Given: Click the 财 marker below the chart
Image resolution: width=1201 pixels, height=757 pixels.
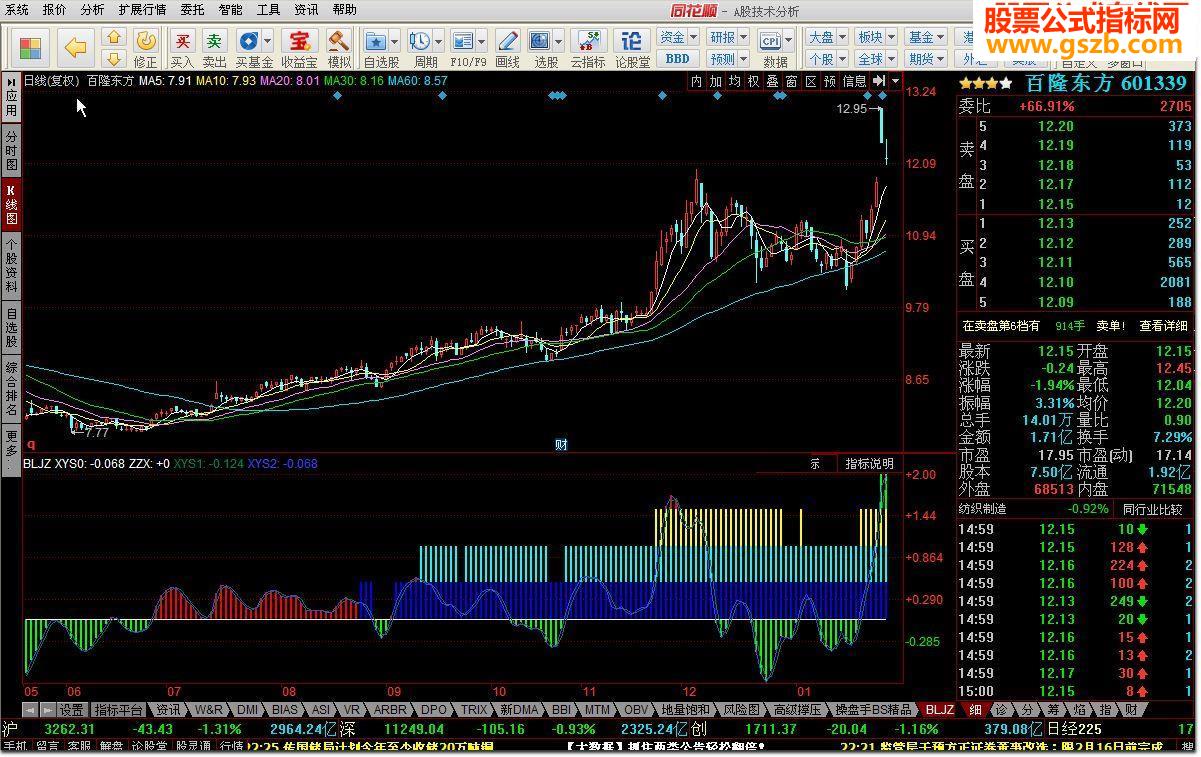Looking at the screenshot, I should point(561,444).
